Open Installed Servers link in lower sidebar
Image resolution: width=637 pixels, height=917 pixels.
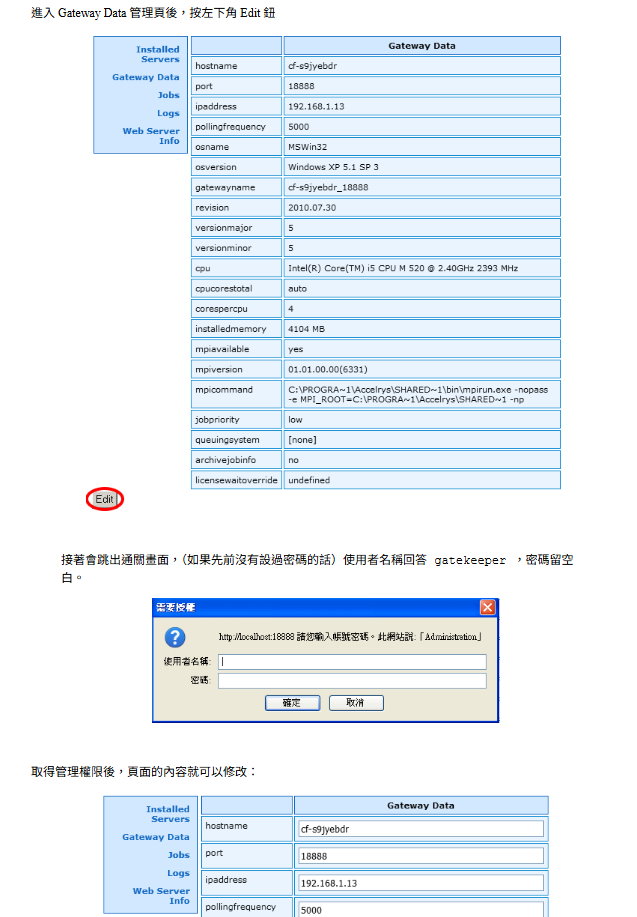pos(168,814)
